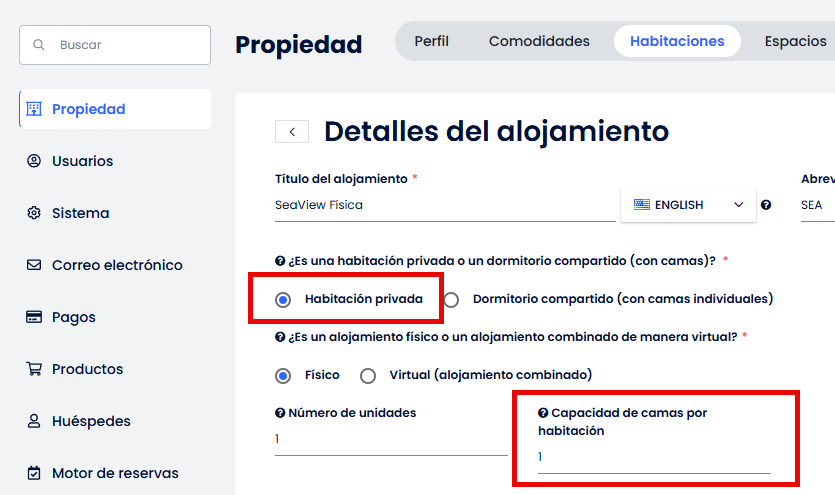Click the Capacidad de camas por habitación field
The height and width of the screenshot is (495, 835).
click(654, 458)
